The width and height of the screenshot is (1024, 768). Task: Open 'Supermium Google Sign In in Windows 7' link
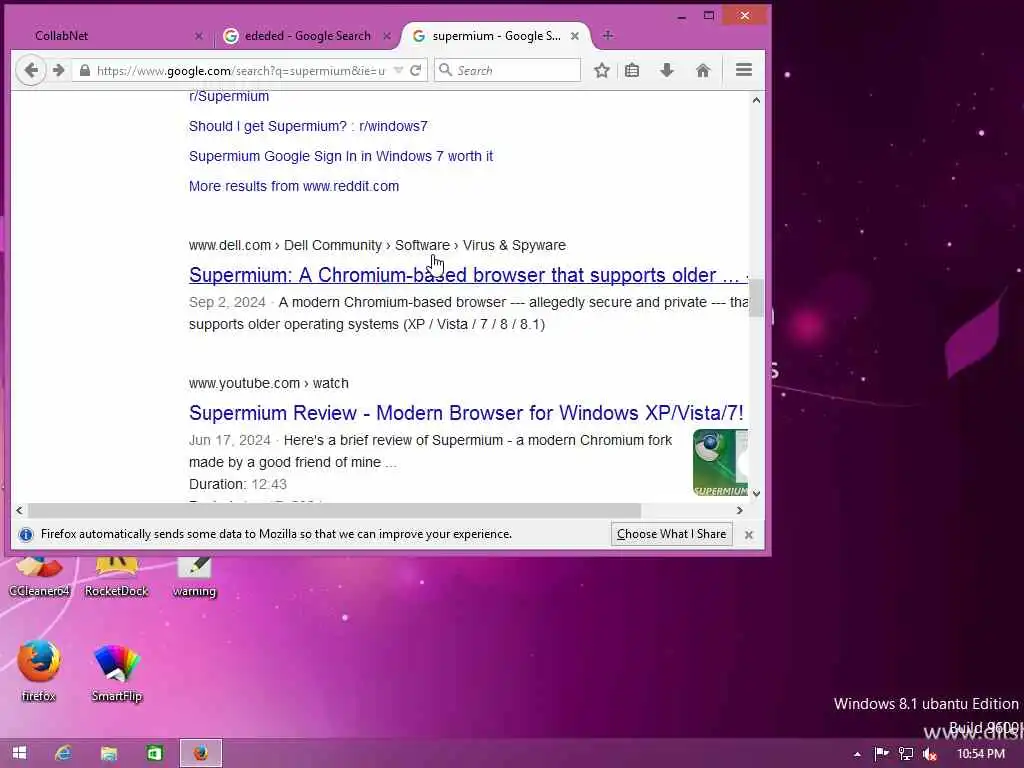pyautogui.click(x=341, y=156)
